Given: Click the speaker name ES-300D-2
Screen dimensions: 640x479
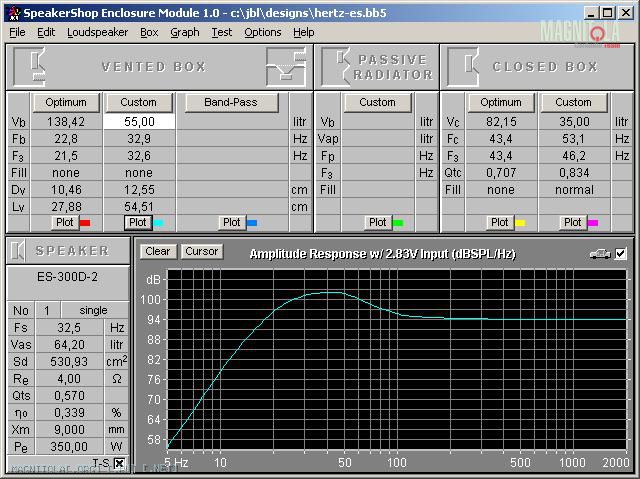Looking at the screenshot, I should [x=67, y=277].
